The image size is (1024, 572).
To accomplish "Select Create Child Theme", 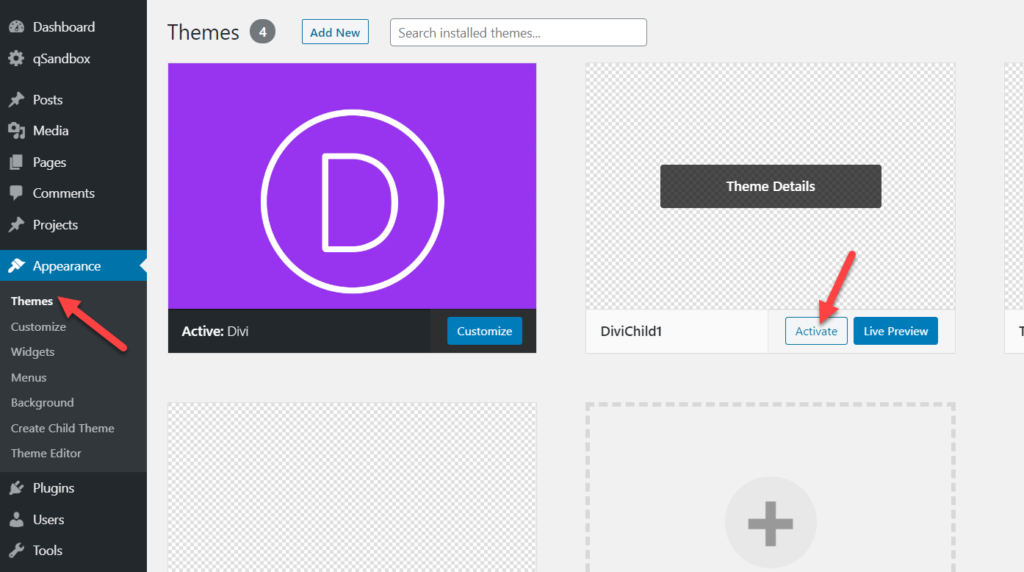I will pyautogui.click(x=63, y=428).
